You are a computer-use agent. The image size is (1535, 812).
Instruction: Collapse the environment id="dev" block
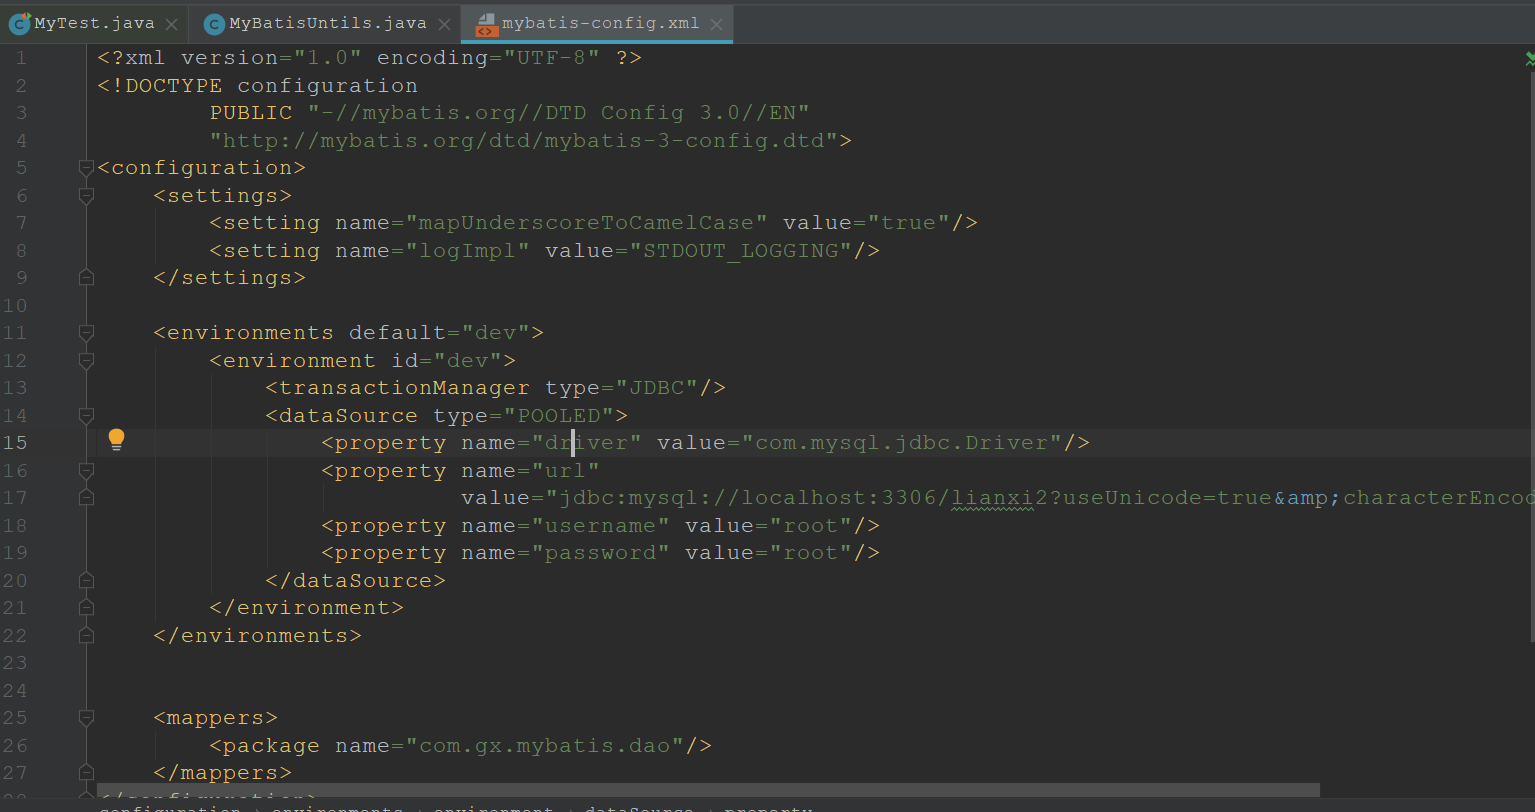86,360
